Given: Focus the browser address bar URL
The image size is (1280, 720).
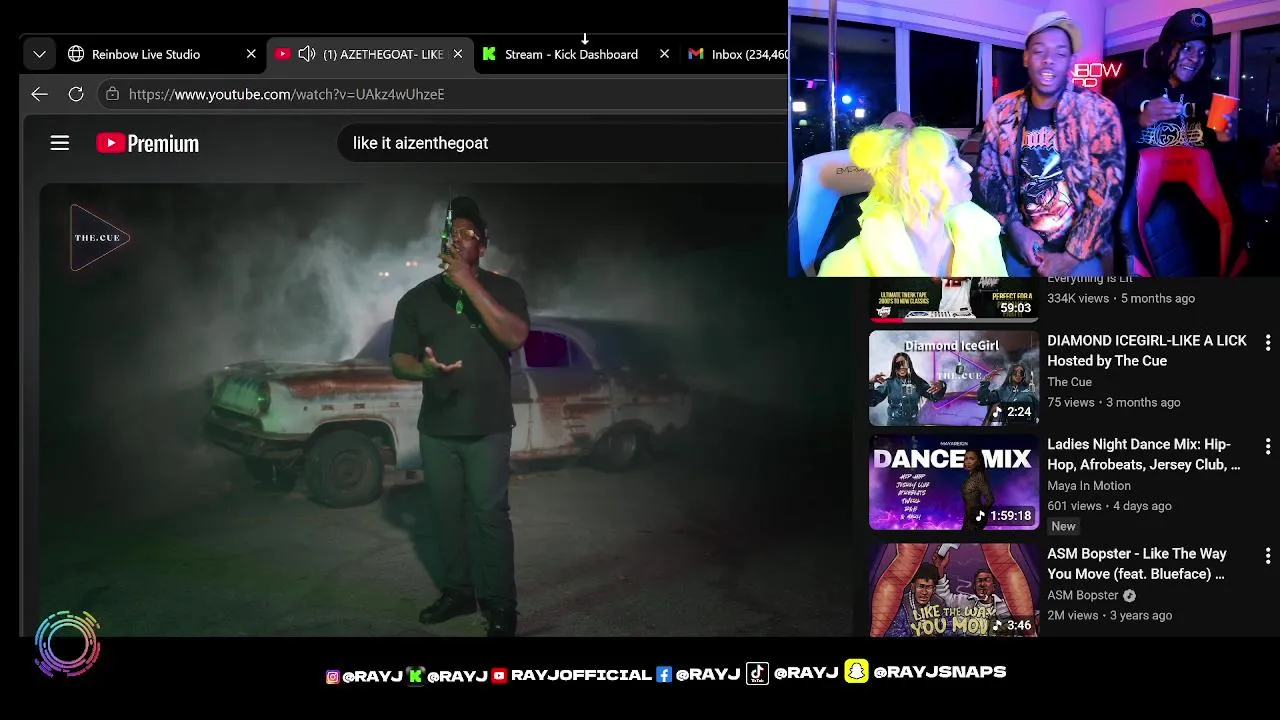Looking at the screenshot, I should pos(286,94).
